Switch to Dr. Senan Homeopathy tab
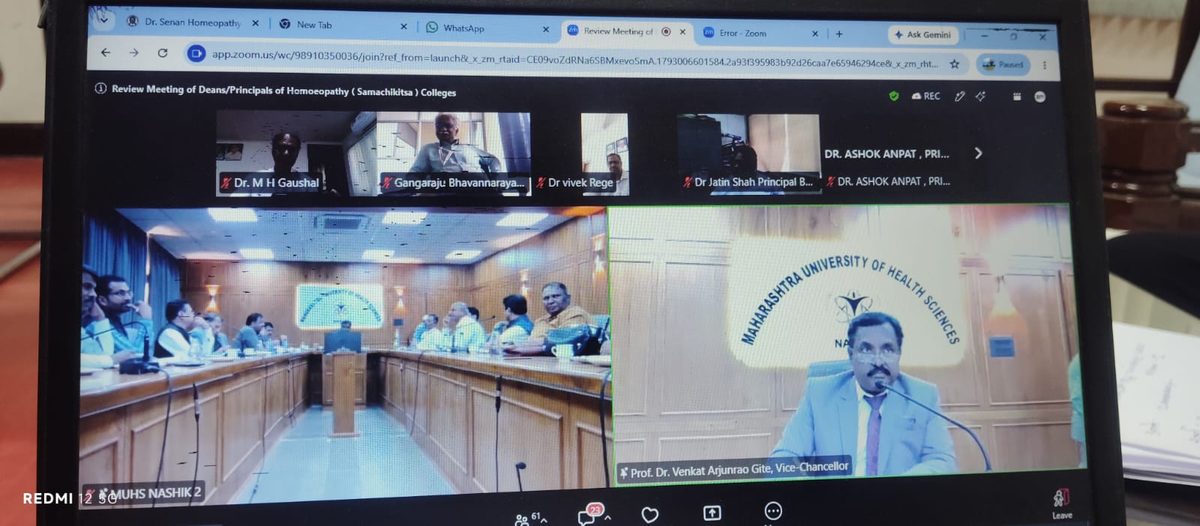Image resolution: width=1200 pixels, height=526 pixels. coord(191,22)
